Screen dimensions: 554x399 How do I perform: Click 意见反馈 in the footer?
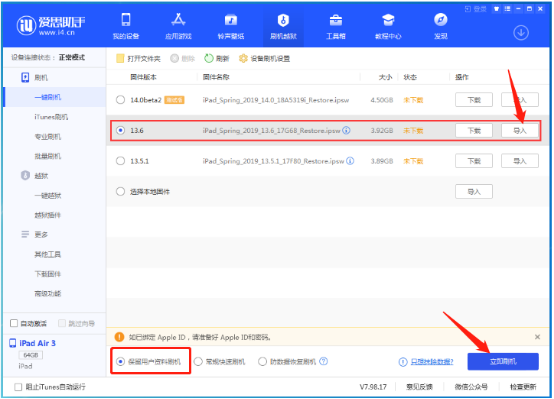[x=419, y=387]
